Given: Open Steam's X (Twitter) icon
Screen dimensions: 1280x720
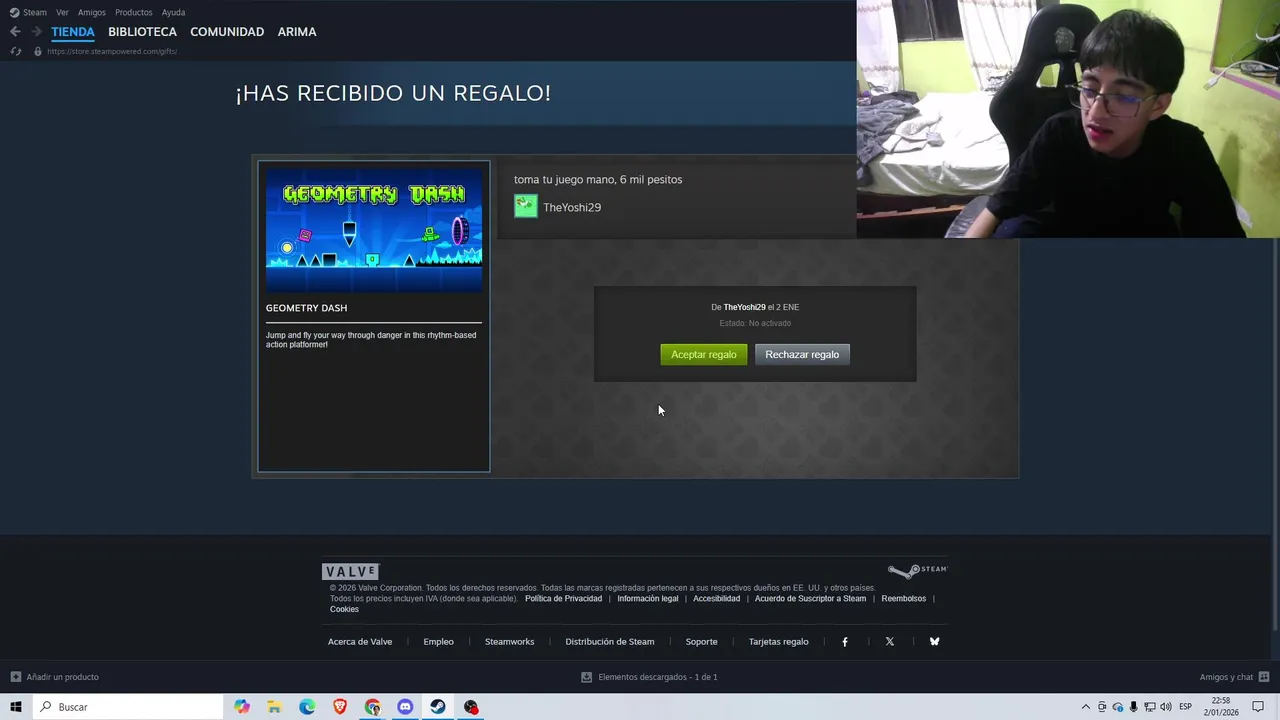Looking at the screenshot, I should (x=889, y=642).
